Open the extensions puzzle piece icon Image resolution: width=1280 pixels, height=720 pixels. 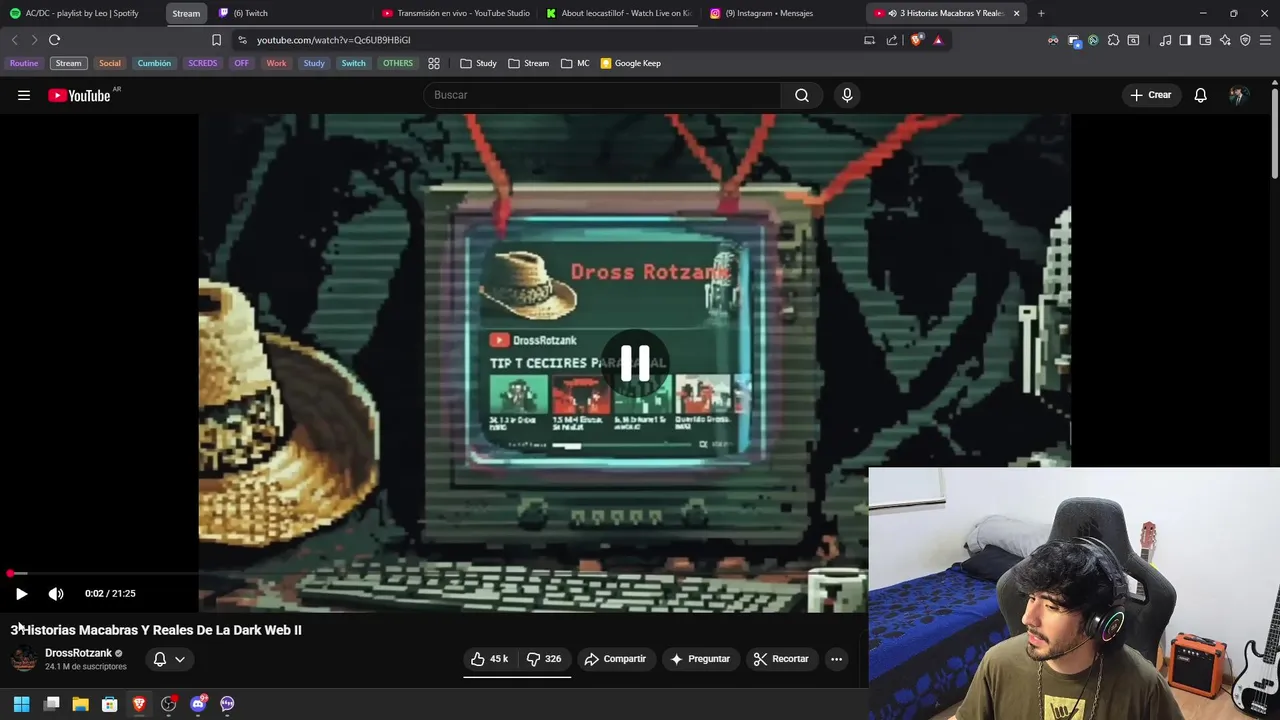coord(1113,40)
